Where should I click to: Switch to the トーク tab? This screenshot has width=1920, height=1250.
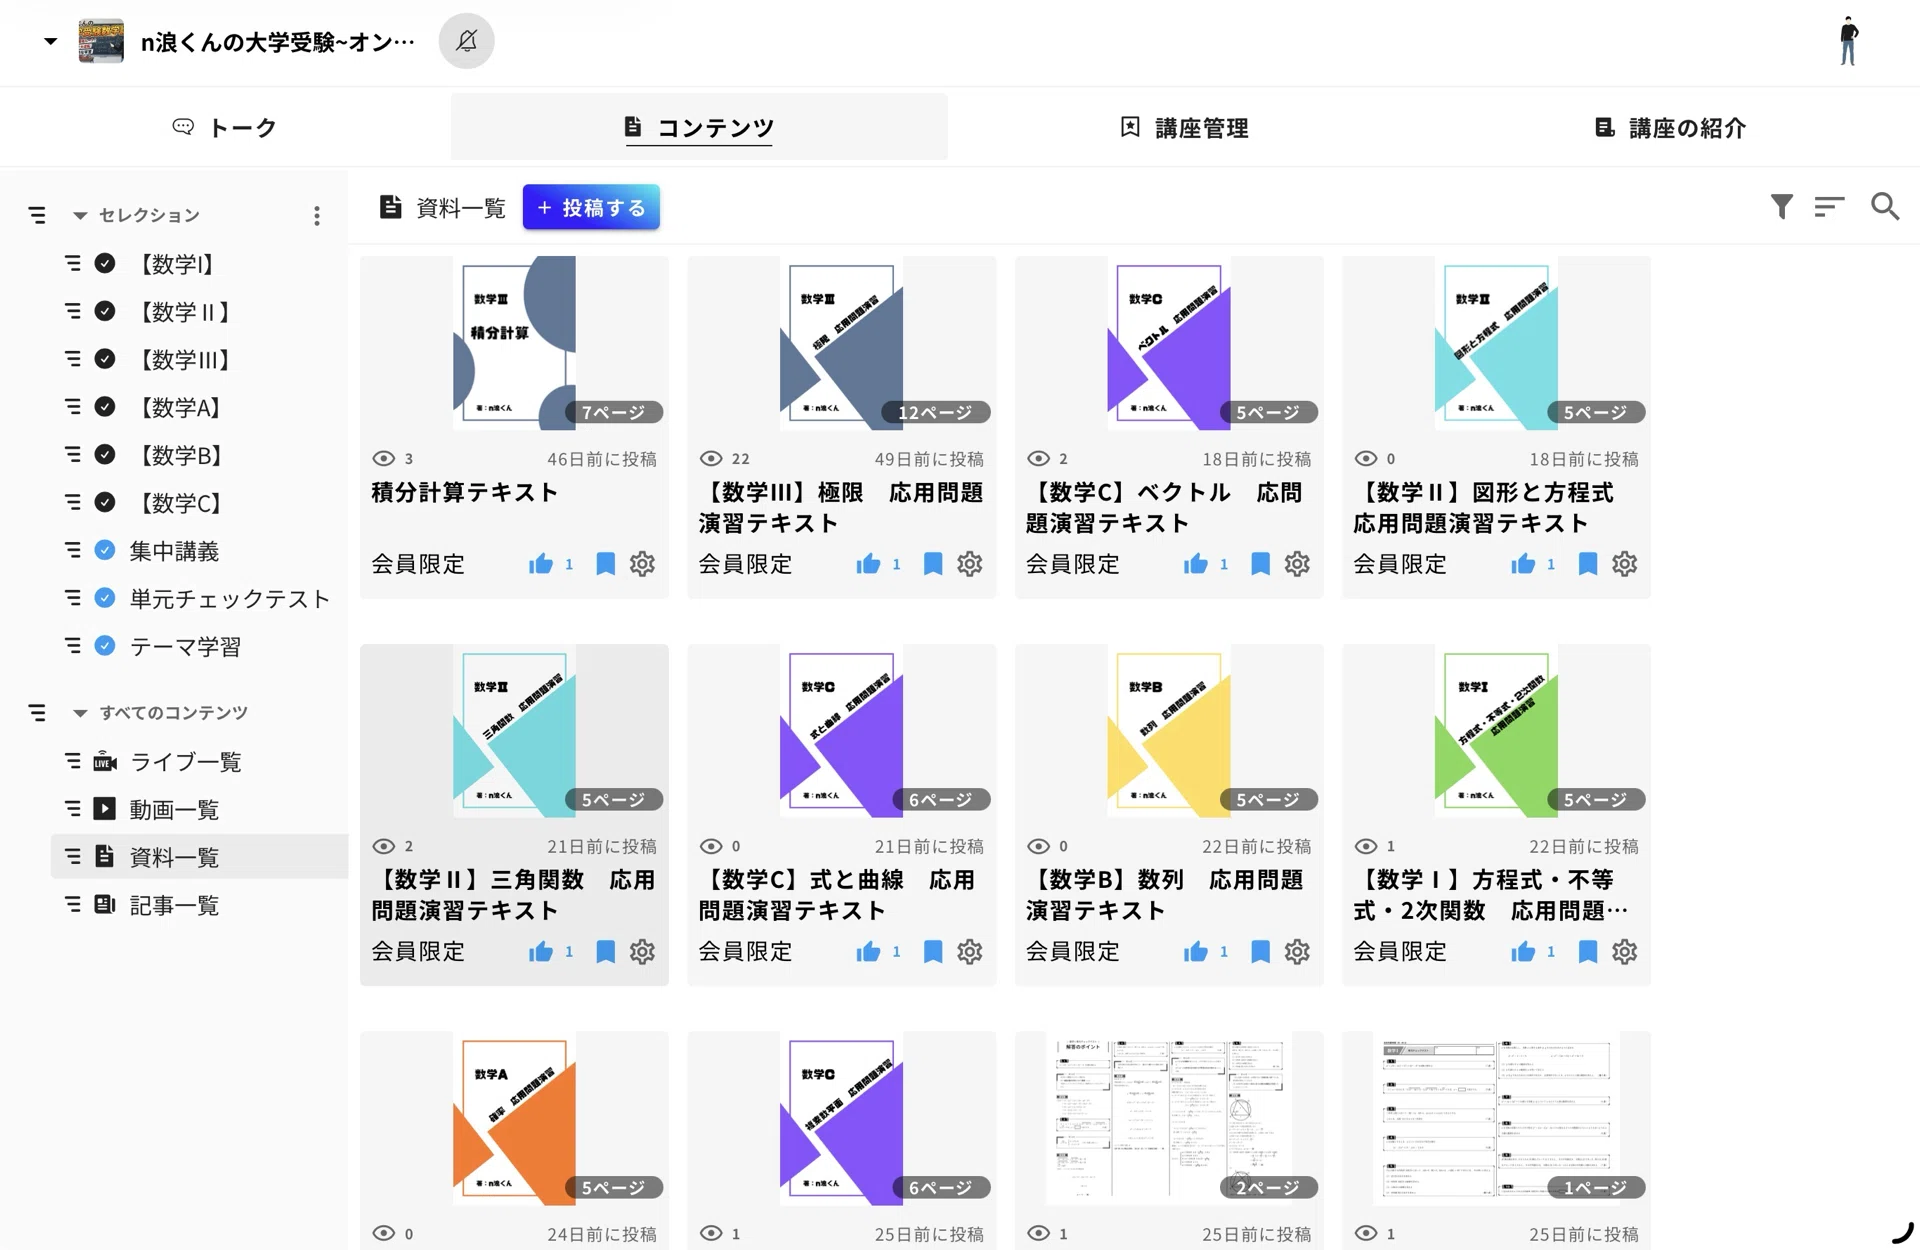(225, 127)
